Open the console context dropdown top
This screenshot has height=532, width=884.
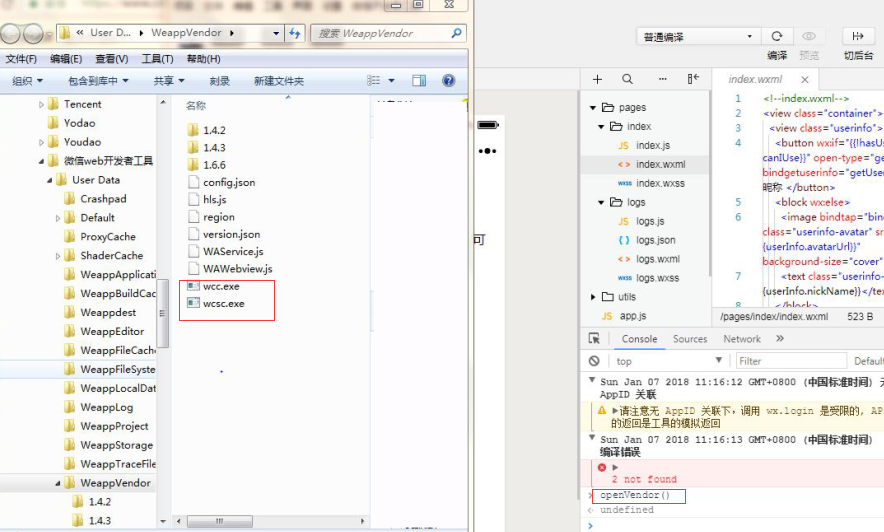pyautogui.click(x=669, y=361)
